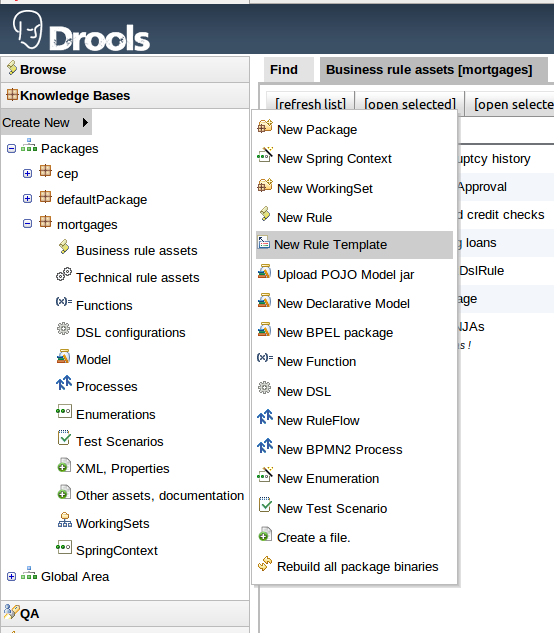Click the New Spring Context icon
The width and height of the screenshot is (554, 633).
coord(265,155)
